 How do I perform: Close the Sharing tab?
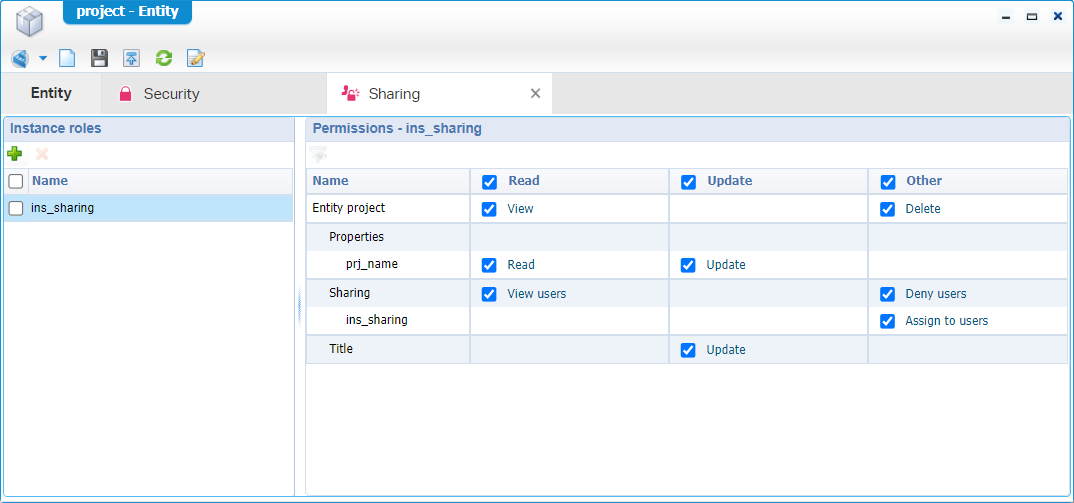535,93
